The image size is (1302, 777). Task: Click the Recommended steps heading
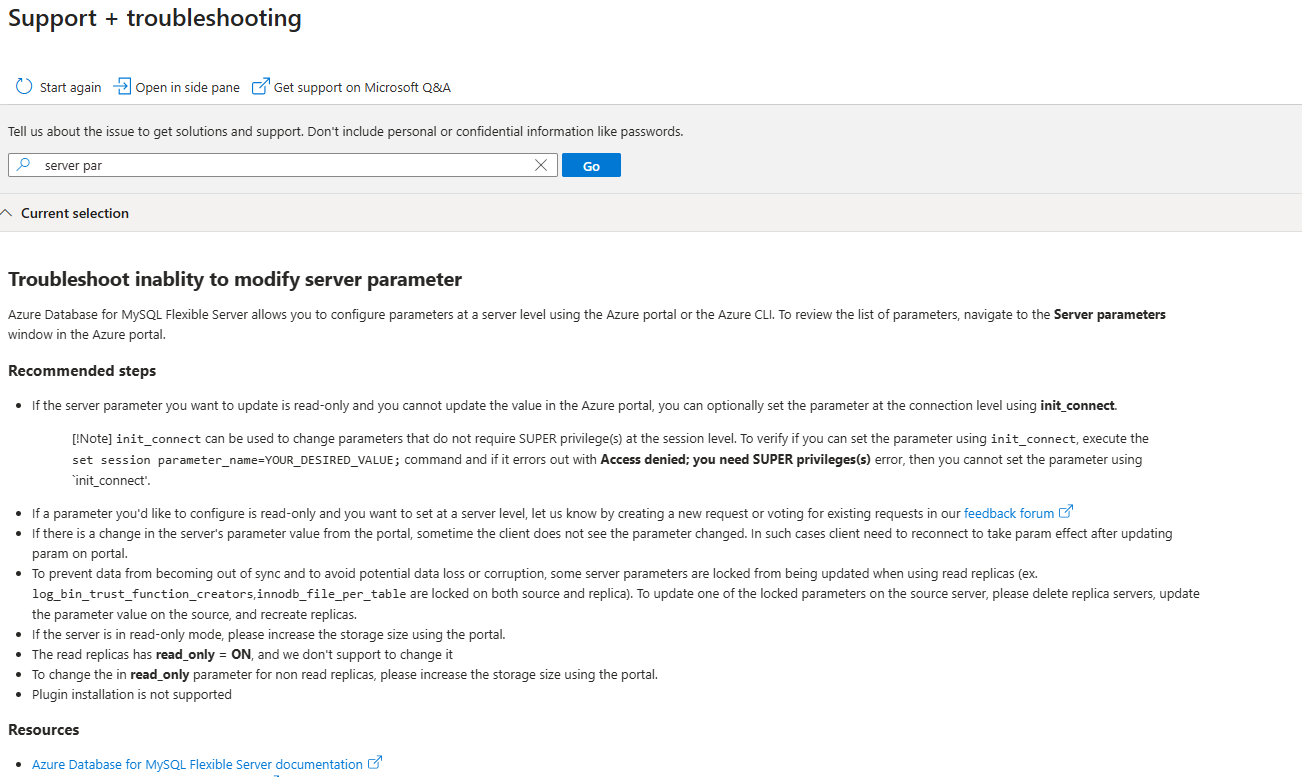[x=82, y=371]
